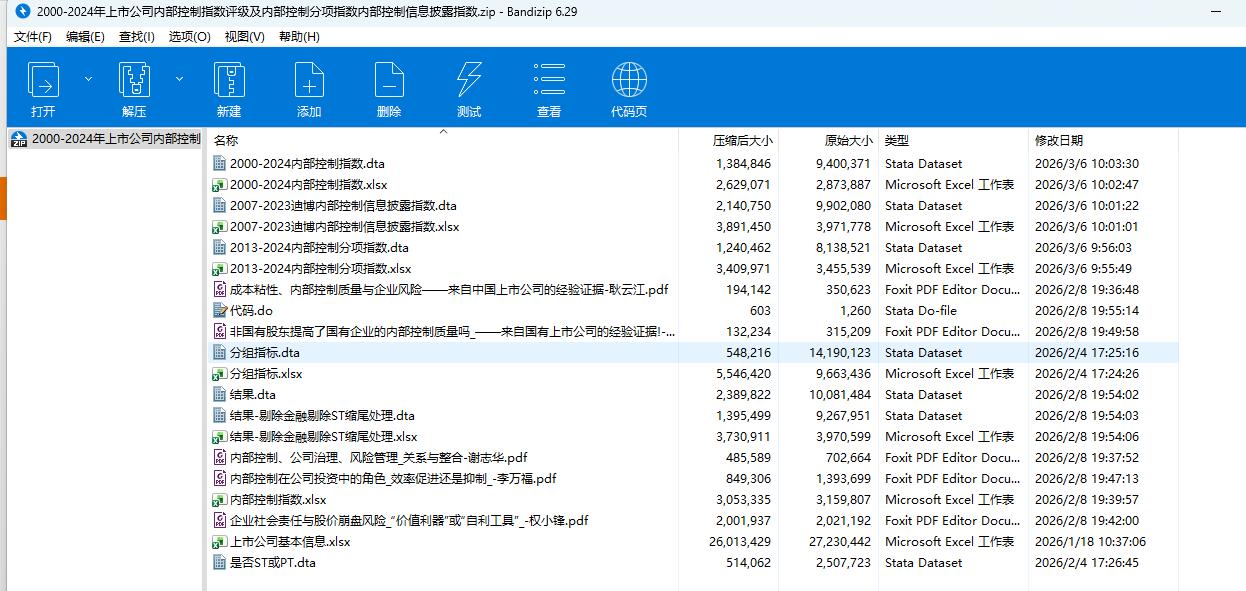Click the Delete (删除) toolbar icon
This screenshot has width=1246, height=591.
pos(389,81)
